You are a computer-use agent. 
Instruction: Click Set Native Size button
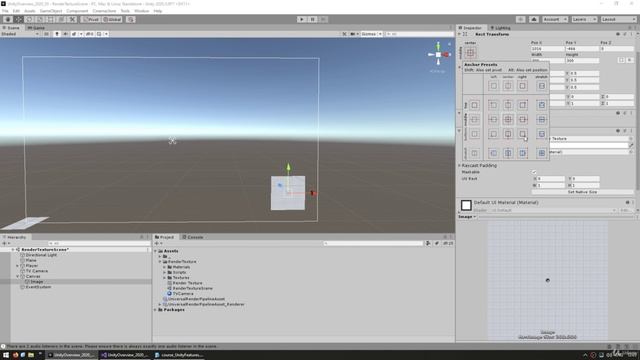(x=582, y=192)
